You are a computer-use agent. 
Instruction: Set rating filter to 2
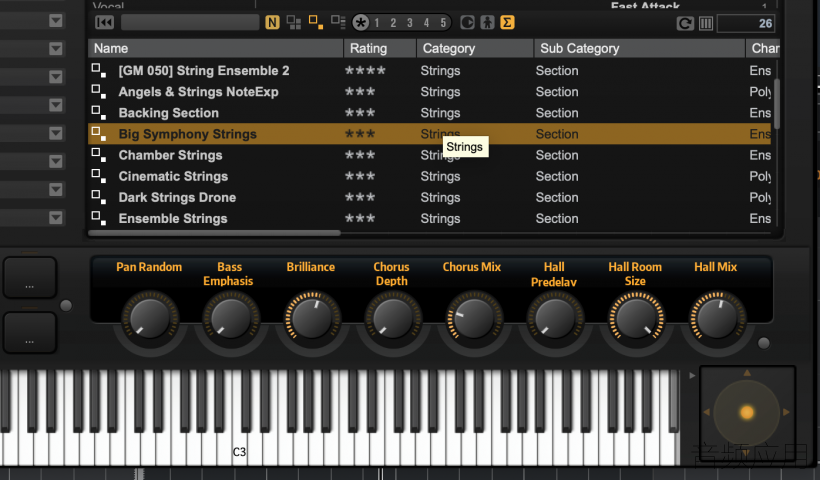tap(393, 22)
